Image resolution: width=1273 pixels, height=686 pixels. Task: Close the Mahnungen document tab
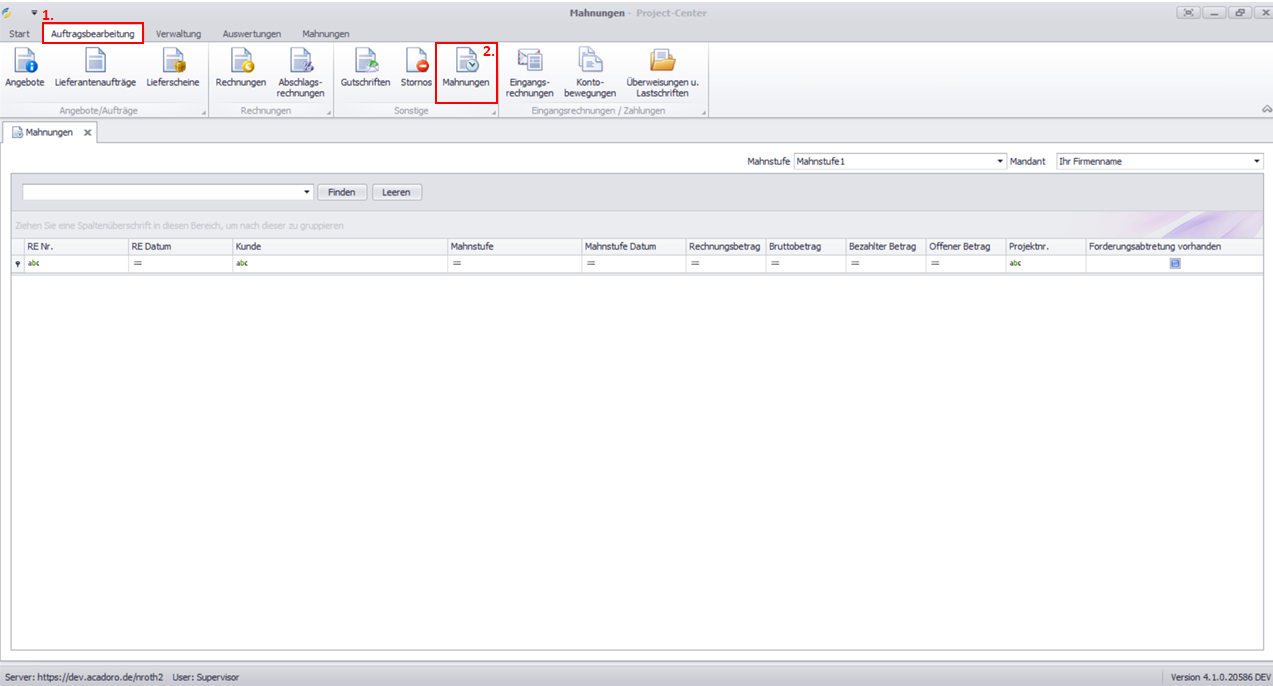click(87, 132)
